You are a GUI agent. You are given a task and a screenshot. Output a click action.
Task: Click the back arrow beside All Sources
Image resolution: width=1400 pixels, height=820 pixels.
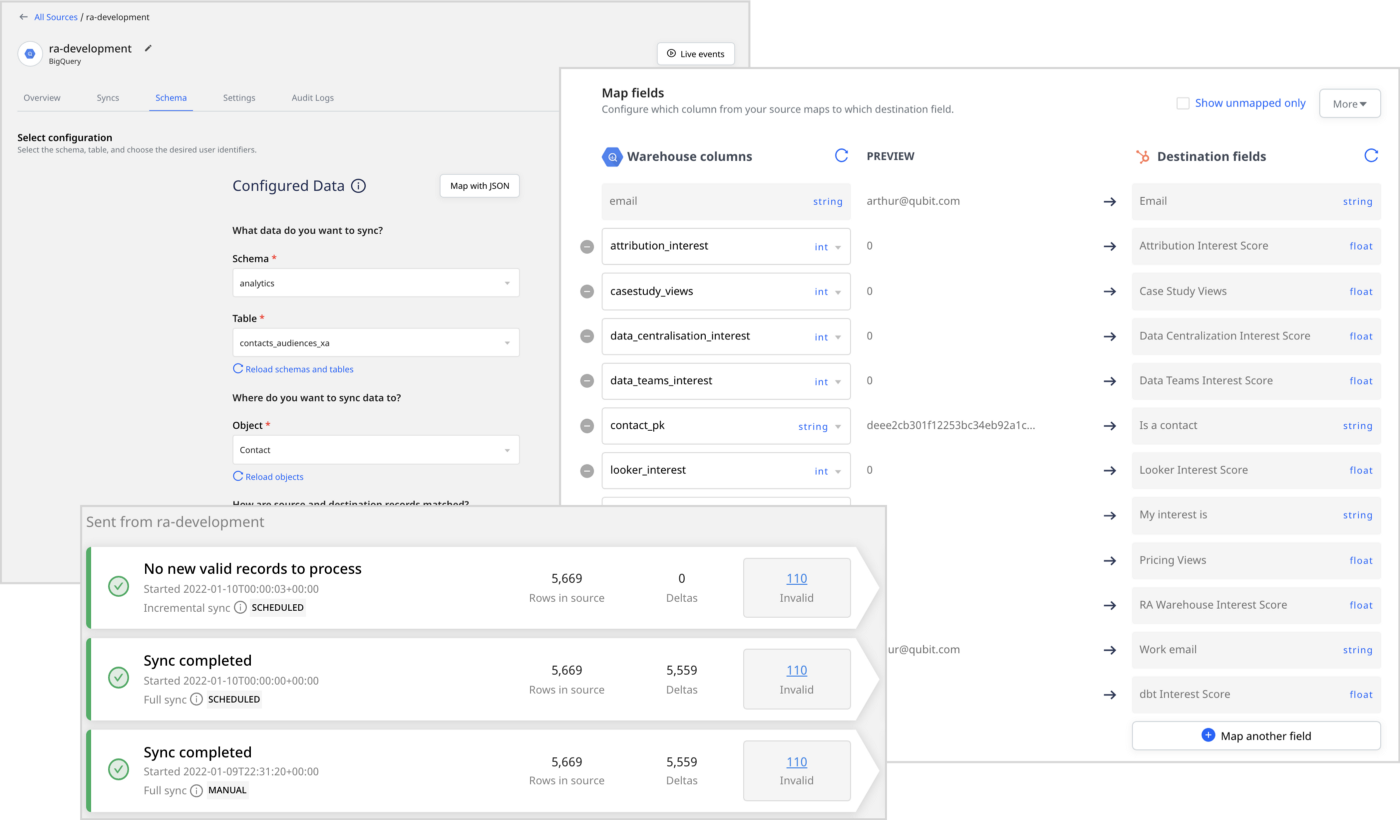click(23, 17)
